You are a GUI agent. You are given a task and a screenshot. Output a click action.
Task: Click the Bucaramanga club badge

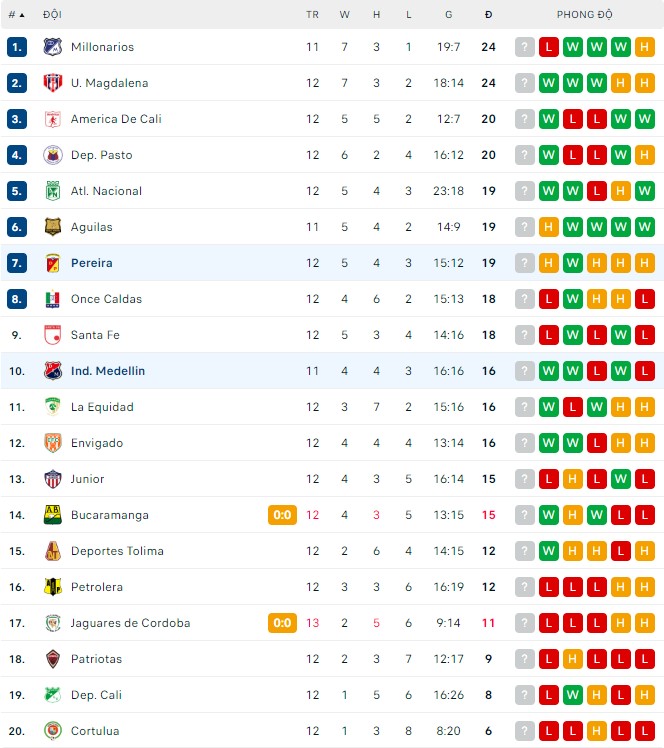point(52,515)
